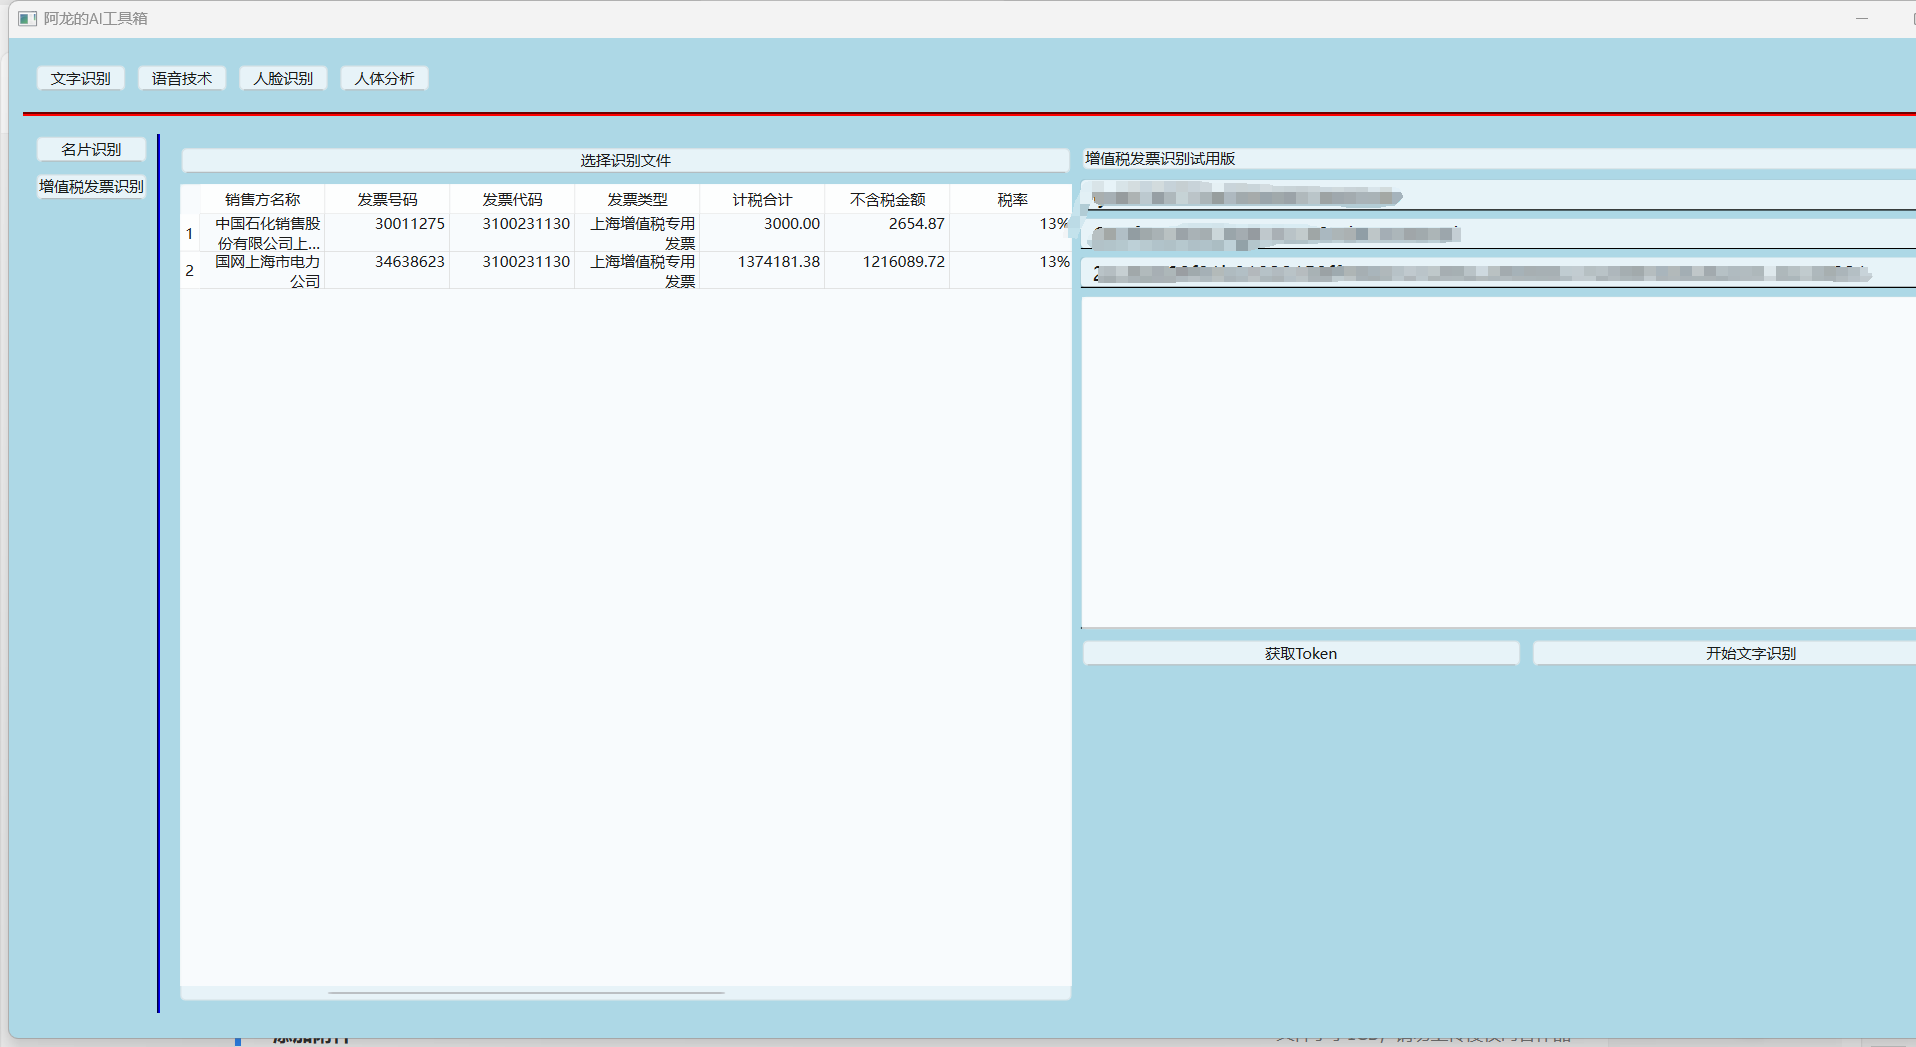The height and width of the screenshot is (1047, 1916).
Task: Select the 1374181.38 total cell
Action: (762, 270)
